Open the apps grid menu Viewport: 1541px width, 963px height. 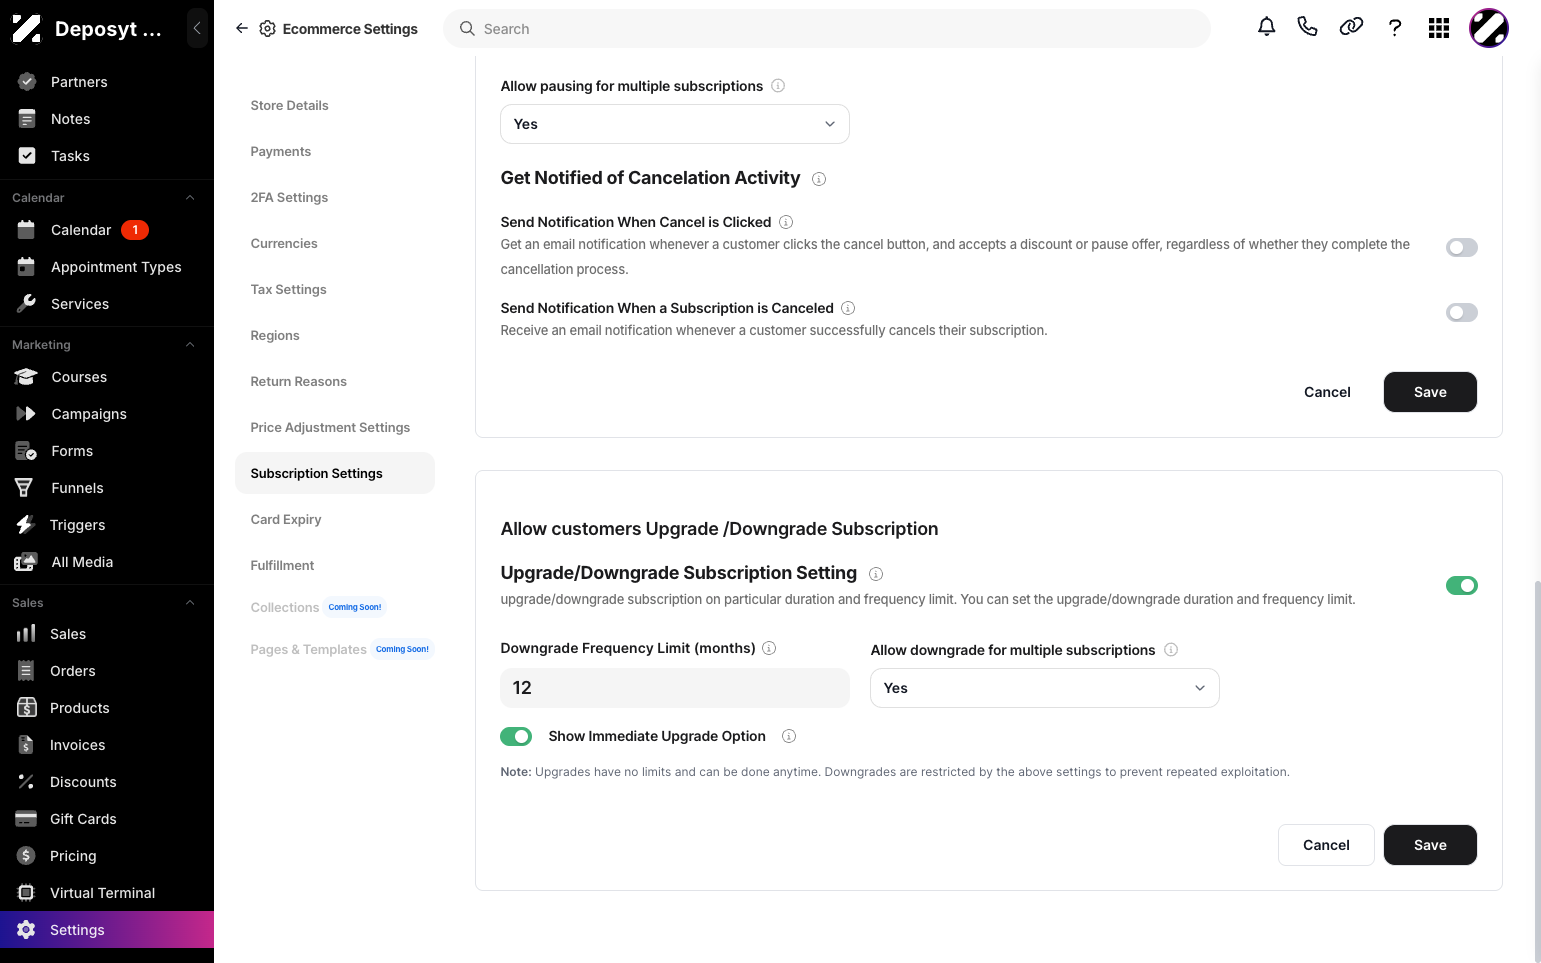point(1439,28)
